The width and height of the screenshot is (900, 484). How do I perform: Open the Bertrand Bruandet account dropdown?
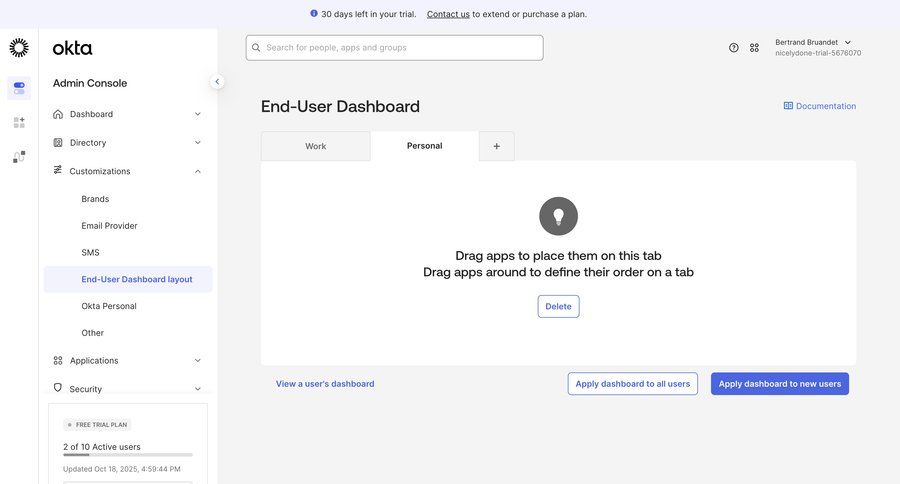pyautogui.click(x=818, y=48)
